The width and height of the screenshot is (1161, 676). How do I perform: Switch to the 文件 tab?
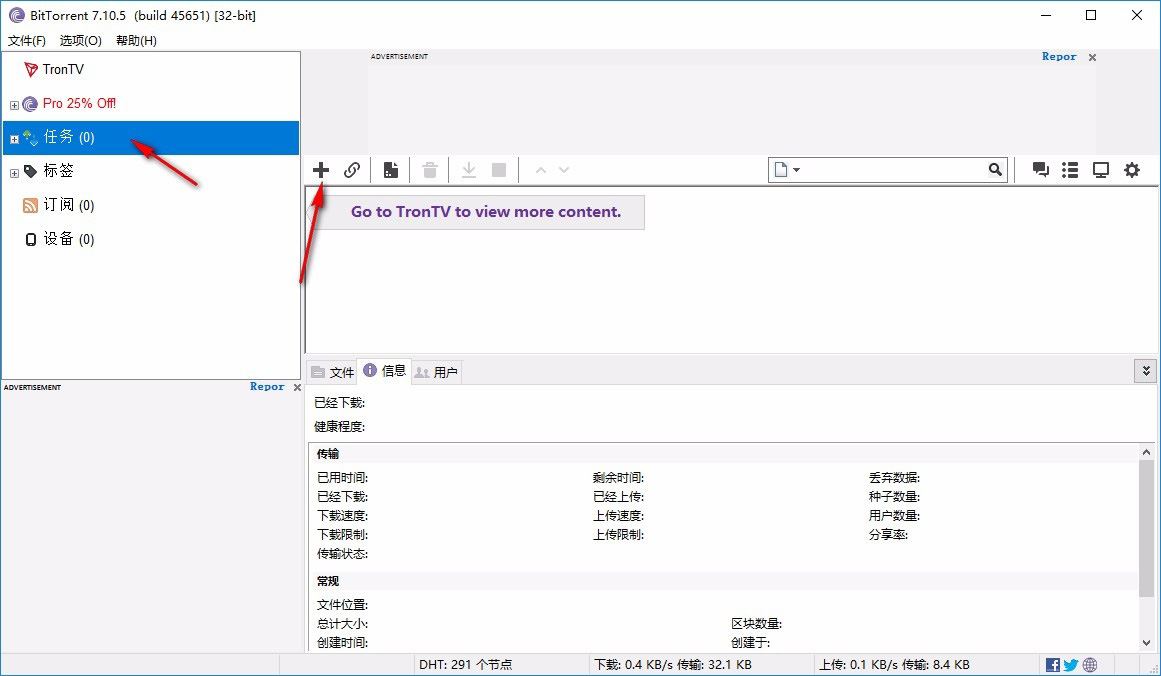(332, 372)
